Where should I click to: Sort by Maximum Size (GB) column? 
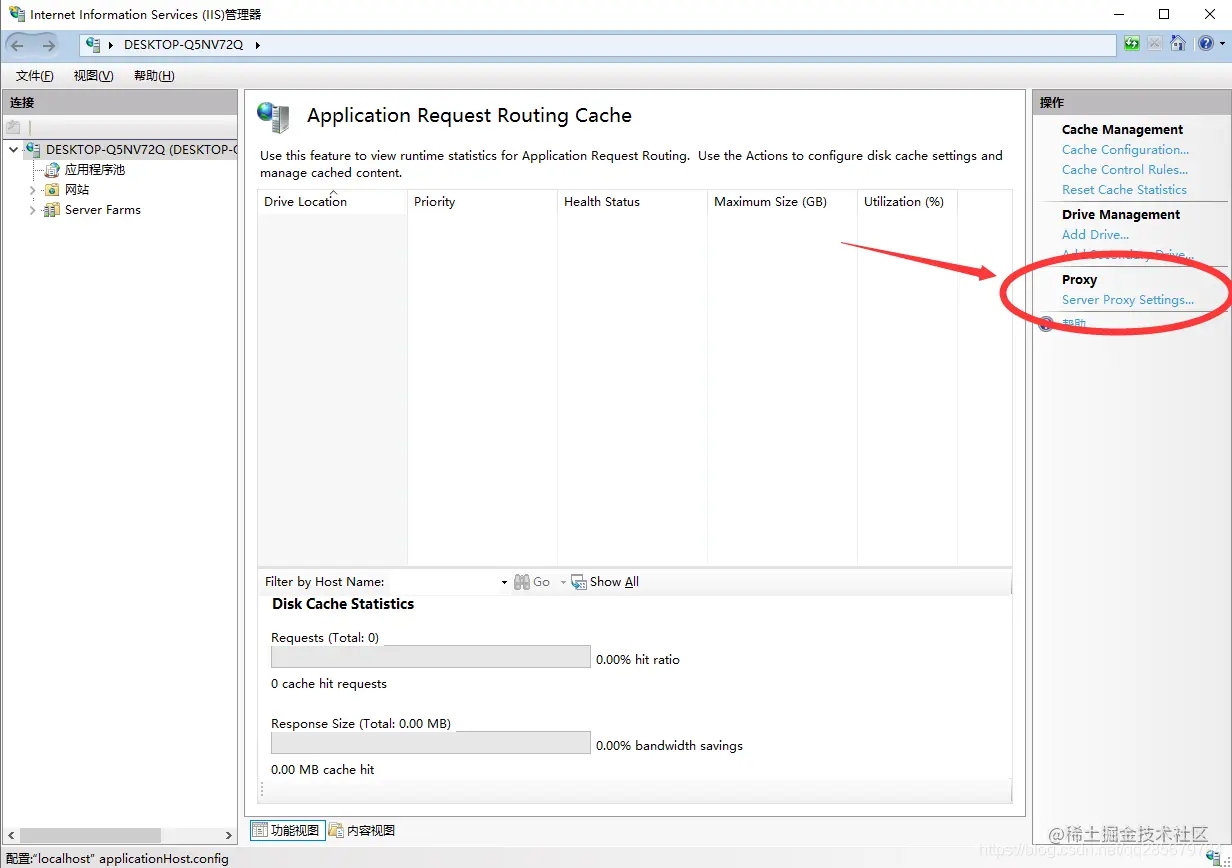[783, 201]
